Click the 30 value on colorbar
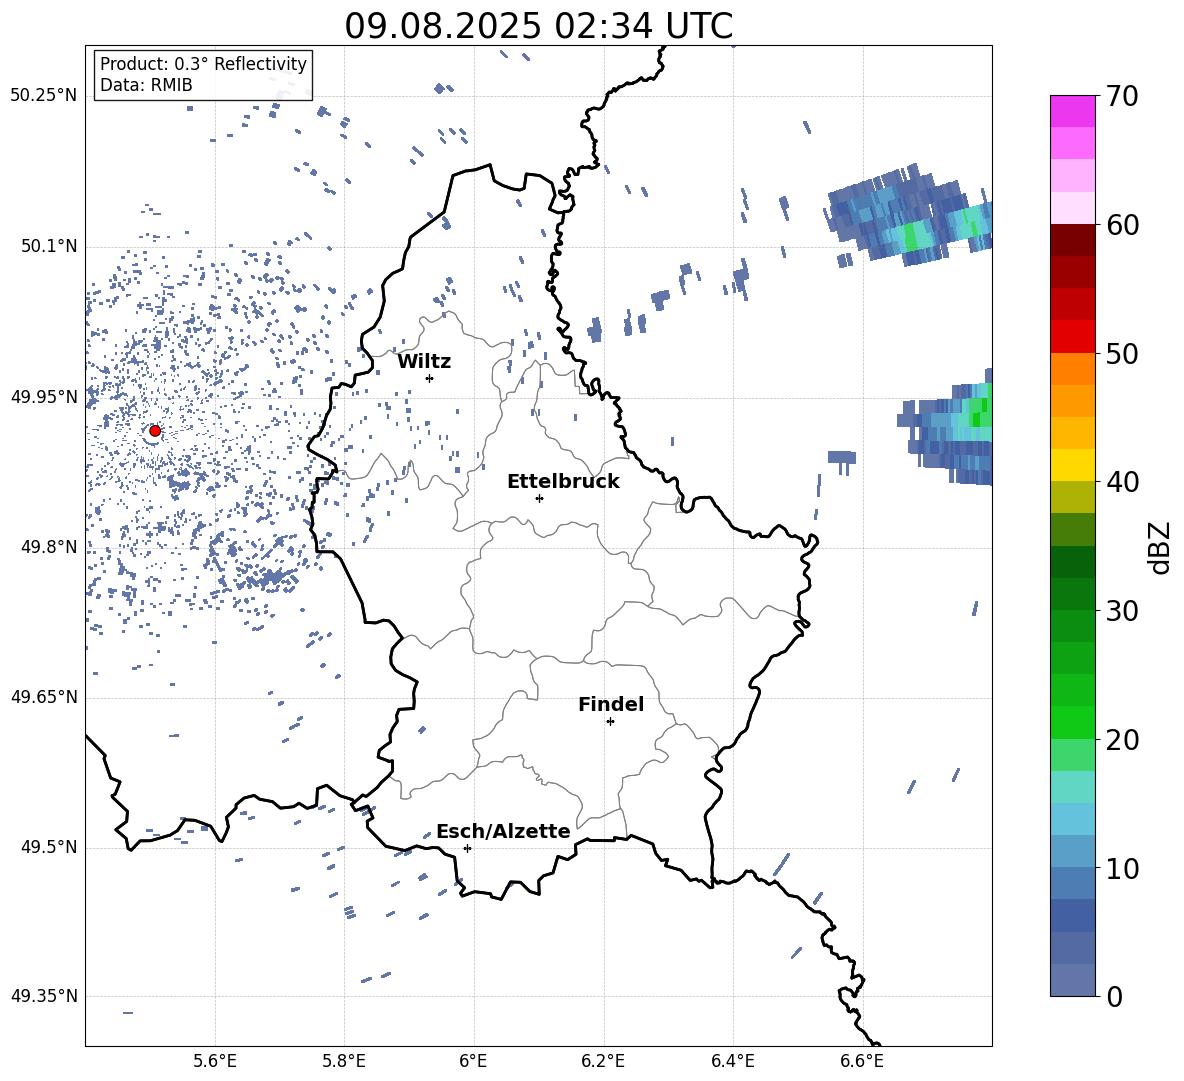Image resolution: width=1184 pixels, height=1081 pixels. [1122, 610]
